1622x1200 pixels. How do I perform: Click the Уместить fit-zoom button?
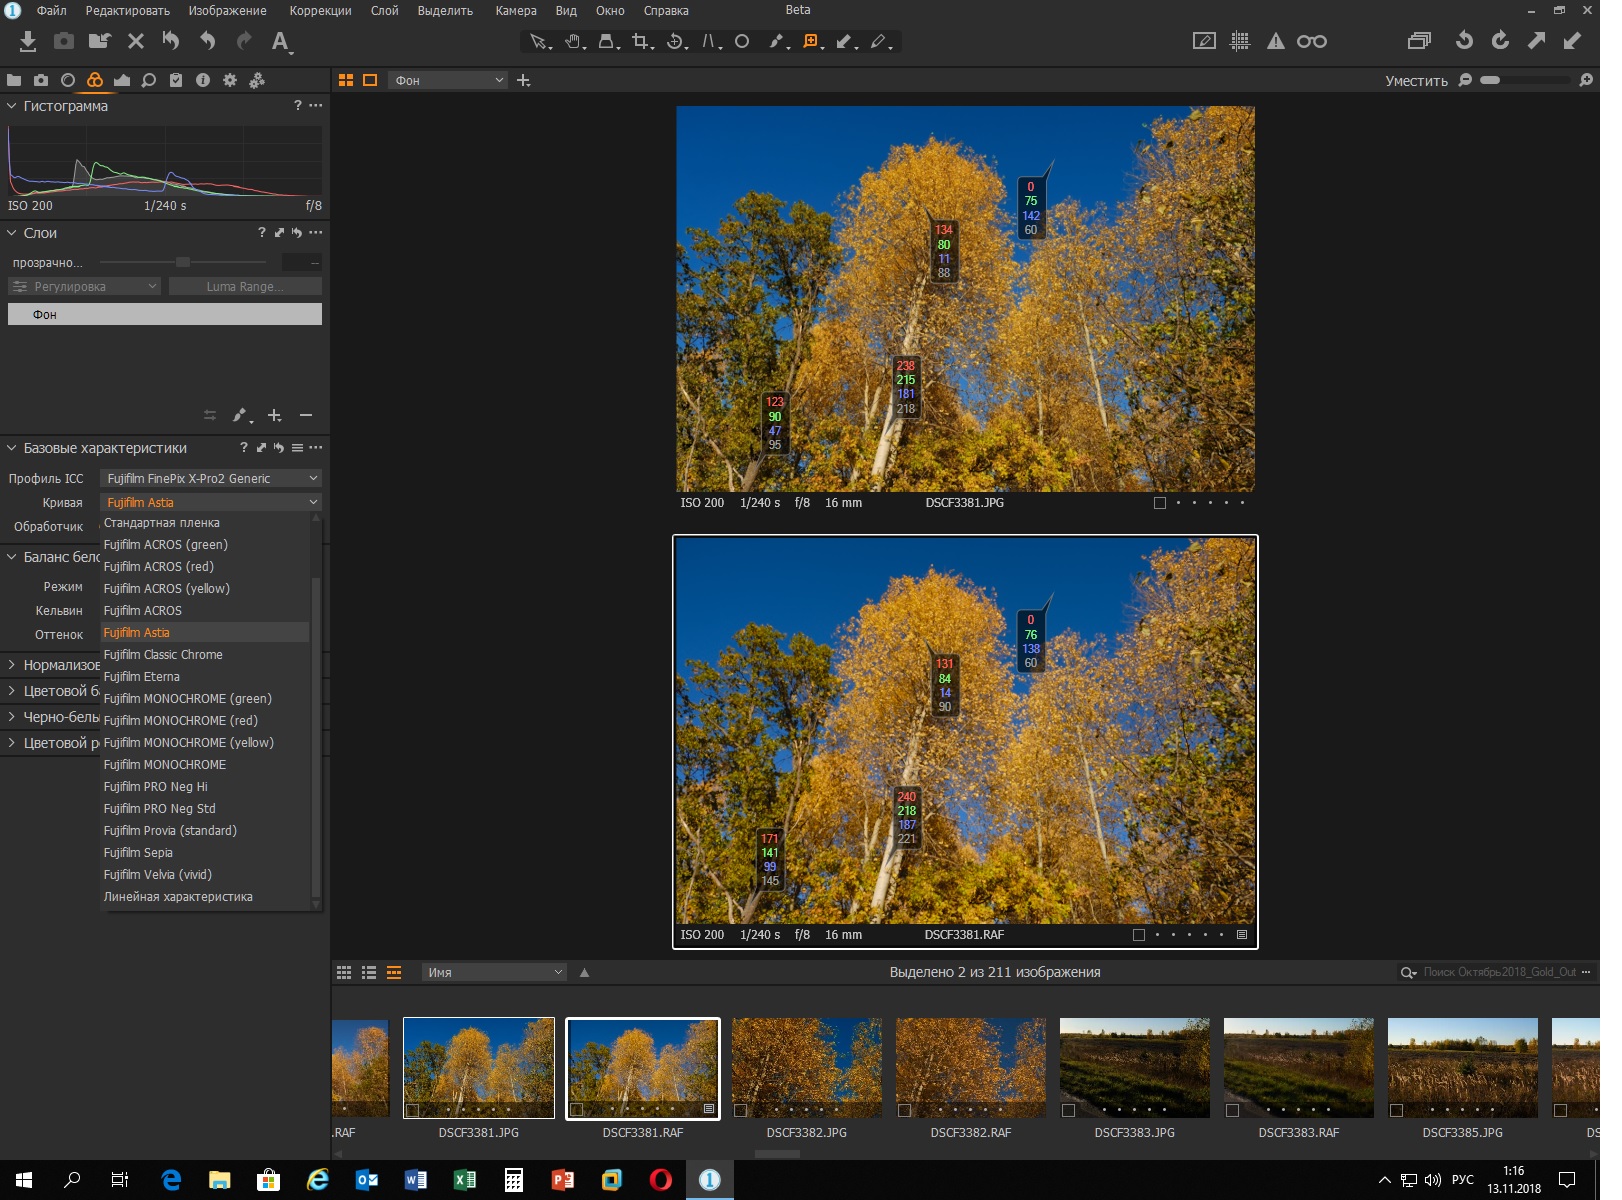tap(1416, 81)
